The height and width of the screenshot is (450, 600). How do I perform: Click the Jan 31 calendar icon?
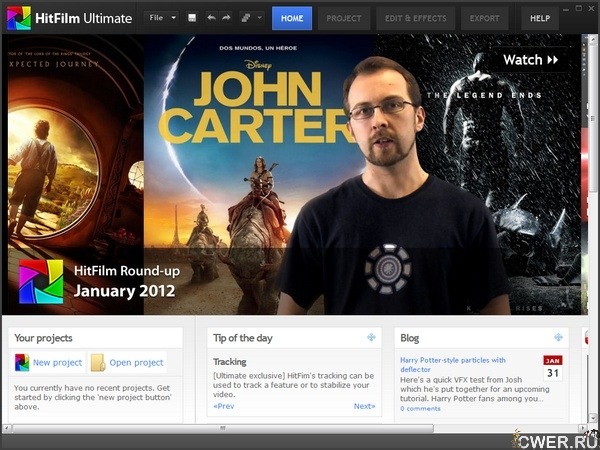tap(553, 368)
